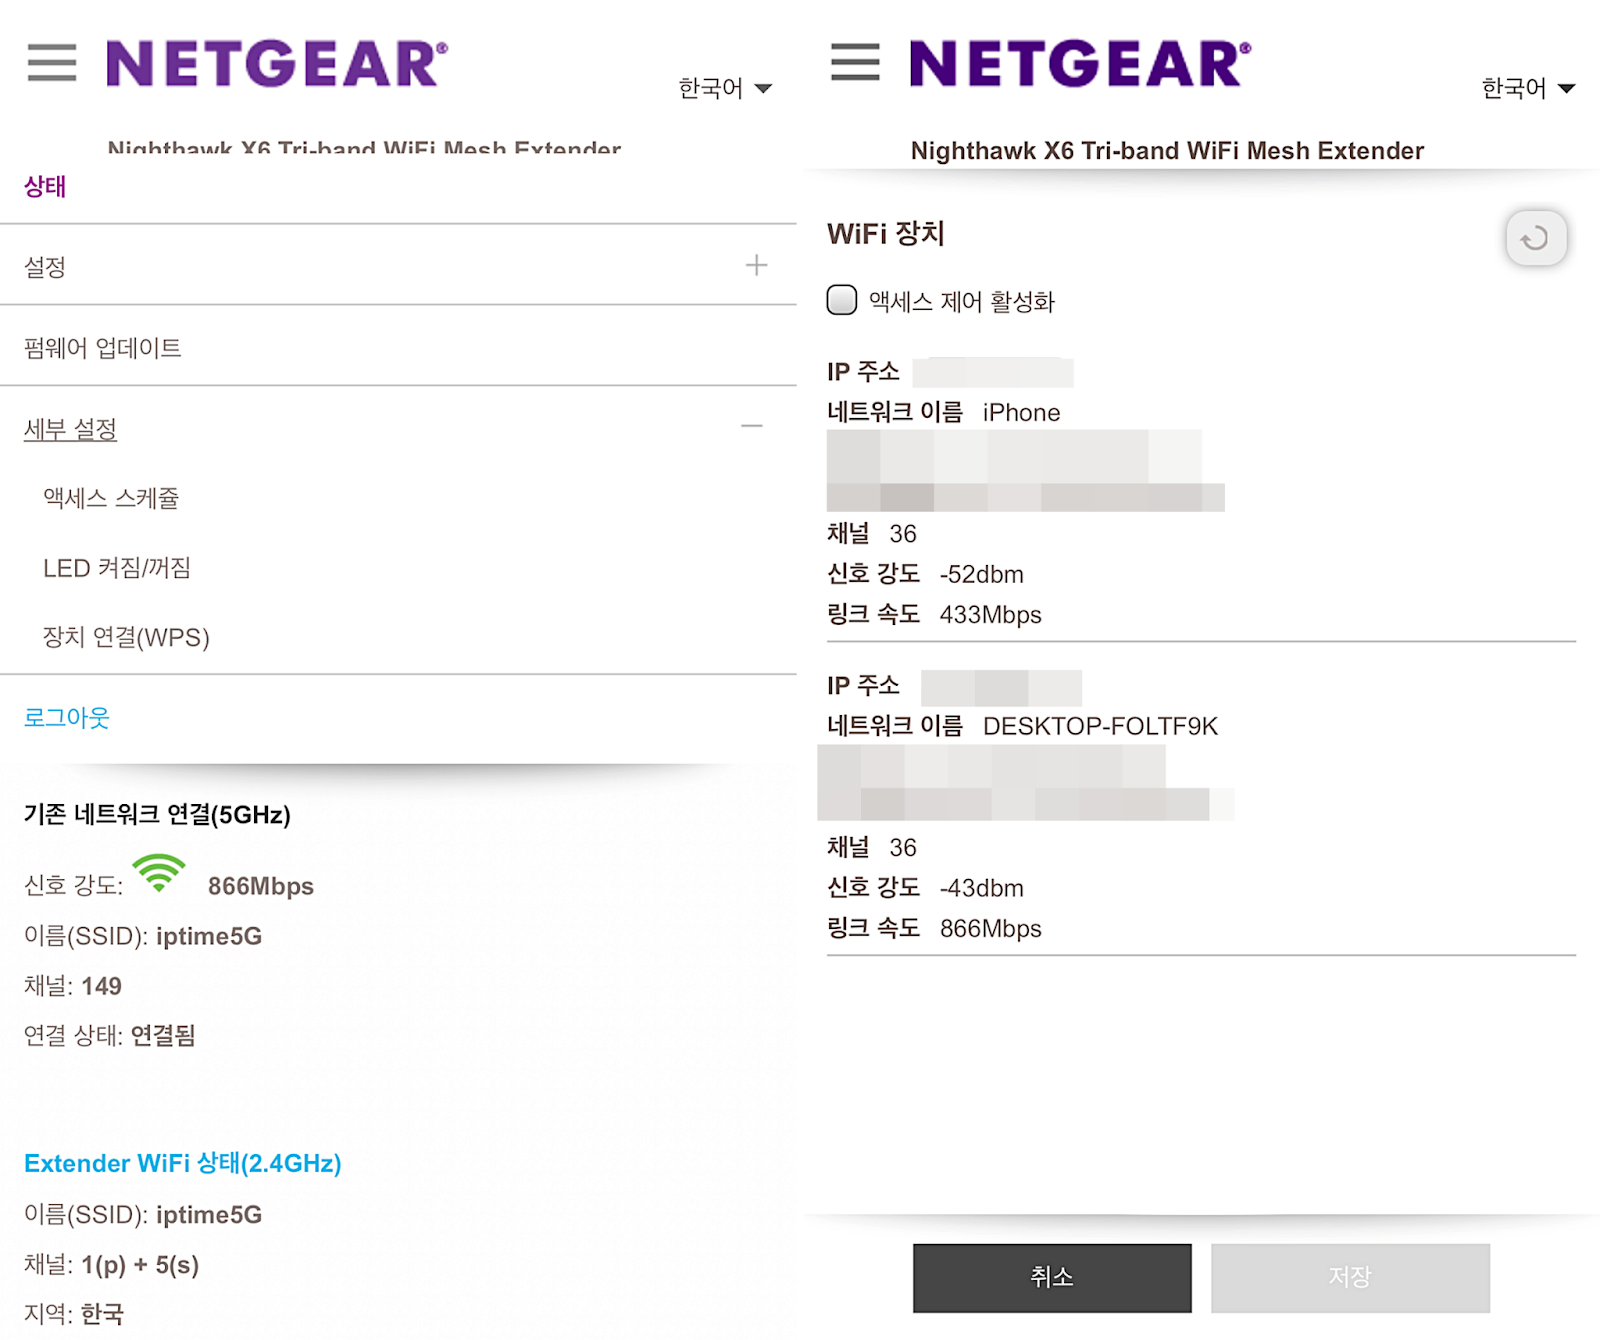Image resolution: width=1600 pixels, height=1340 pixels.
Task: Enable the 액세스 제어 활성화 checkbox
Action: [x=842, y=300]
